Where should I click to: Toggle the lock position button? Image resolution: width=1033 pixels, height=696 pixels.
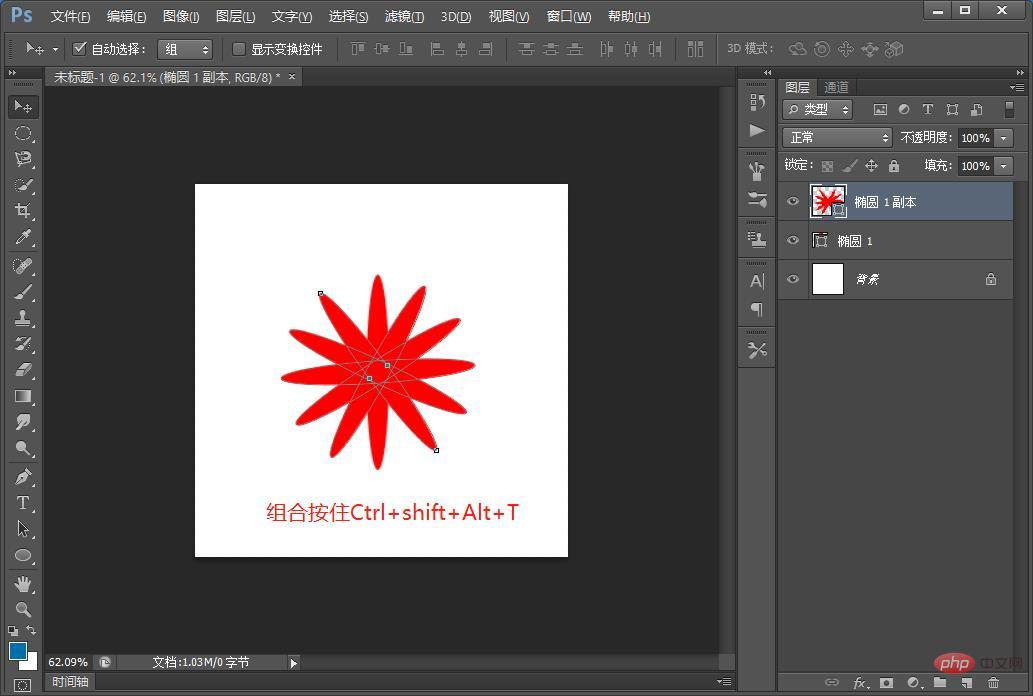click(x=872, y=166)
